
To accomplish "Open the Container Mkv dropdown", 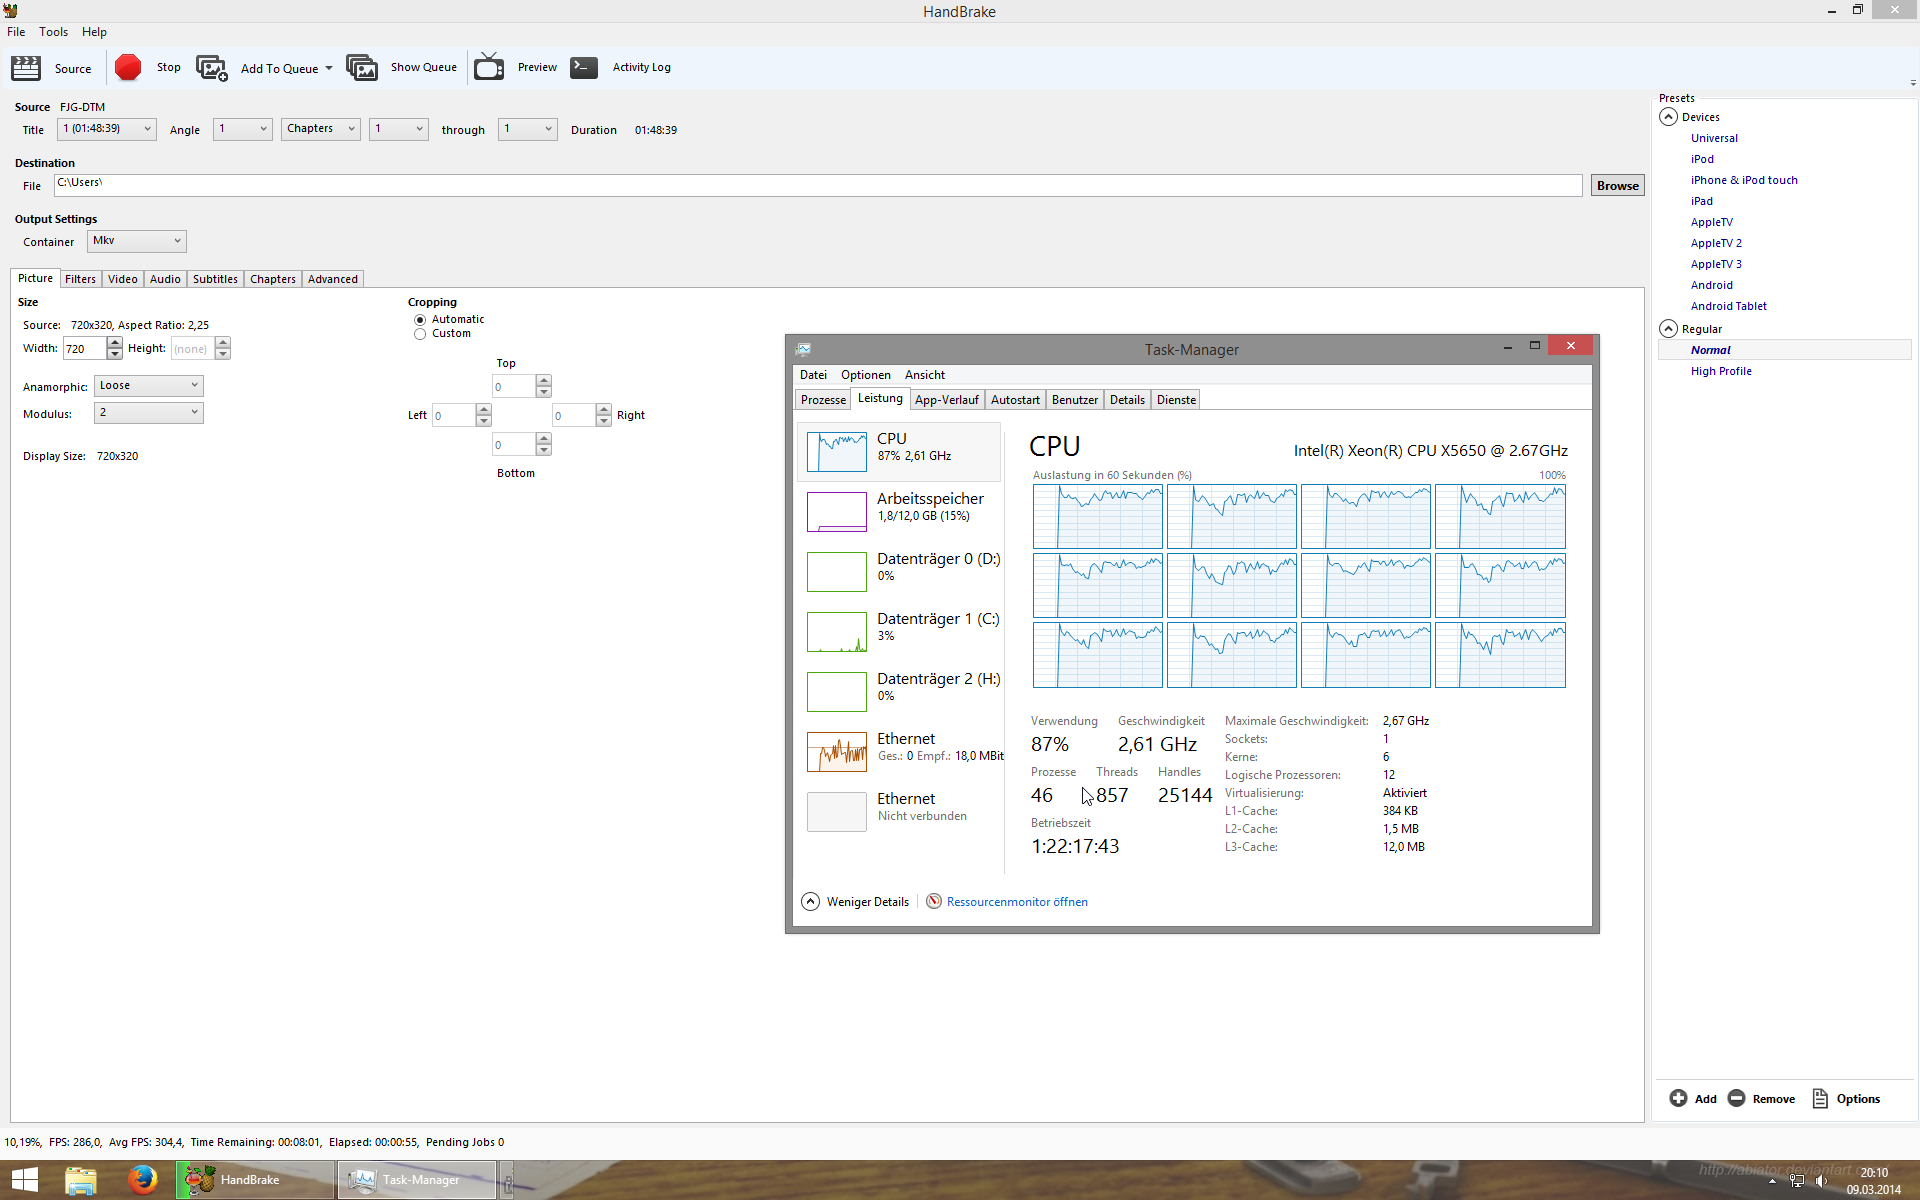I will click(137, 241).
